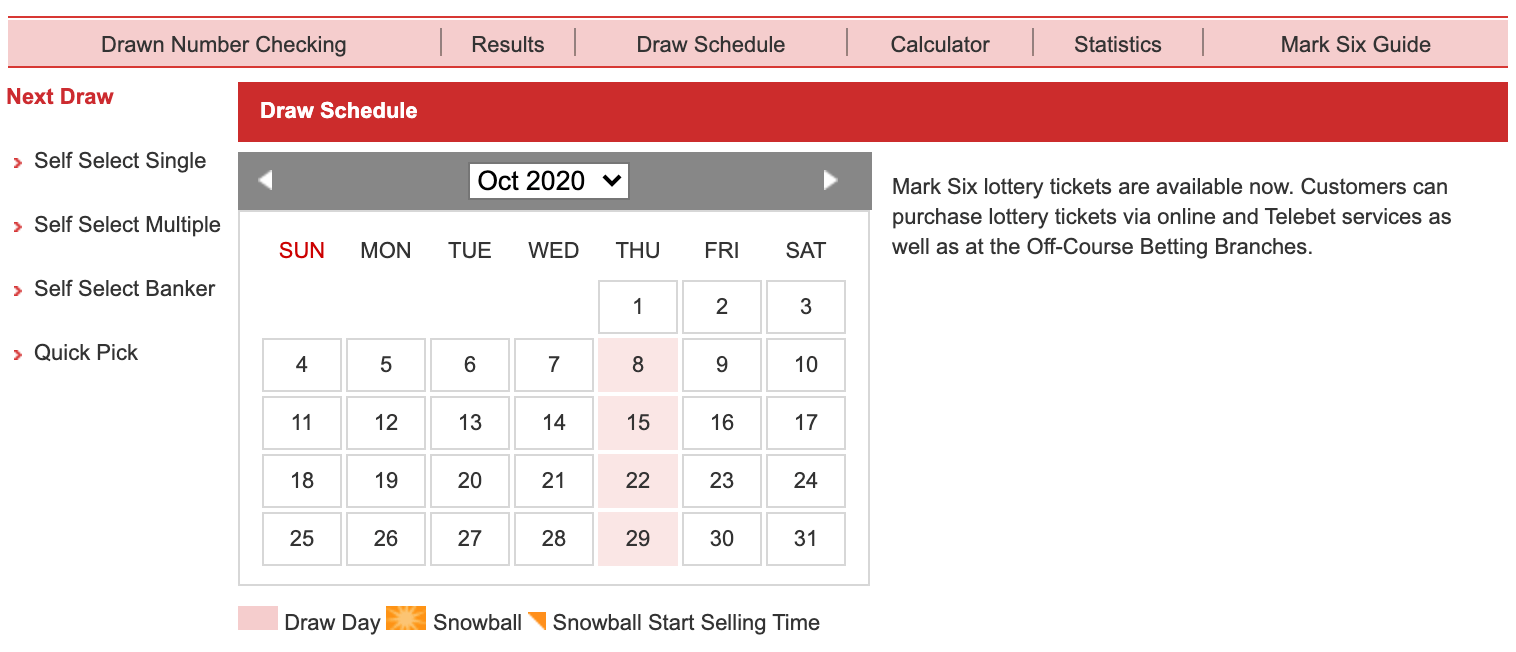This screenshot has width=1516, height=652.
Task: Open the Self Select Single link
Action: click(120, 161)
